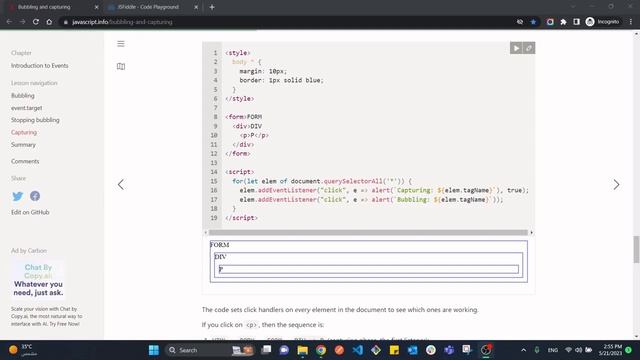Share the article on Facebook
640x360 pixels.
(35, 196)
